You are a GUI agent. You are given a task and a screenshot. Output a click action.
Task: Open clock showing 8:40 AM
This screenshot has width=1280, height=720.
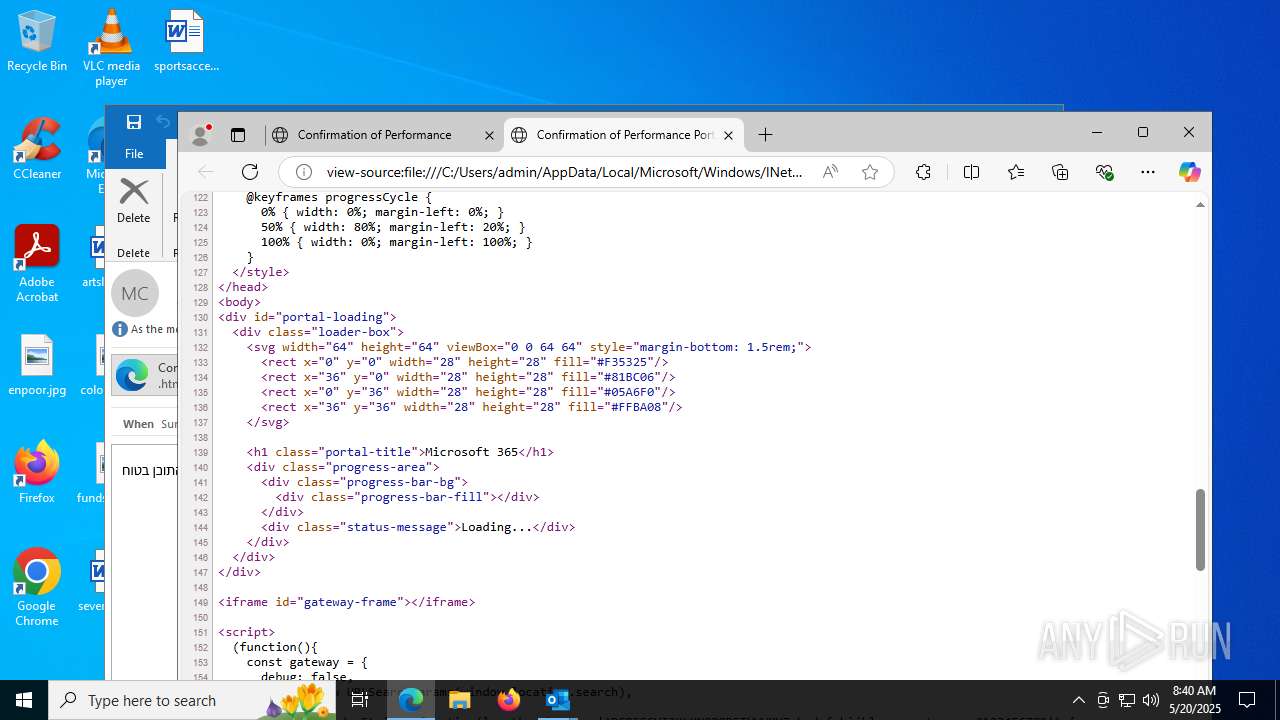tap(1195, 700)
